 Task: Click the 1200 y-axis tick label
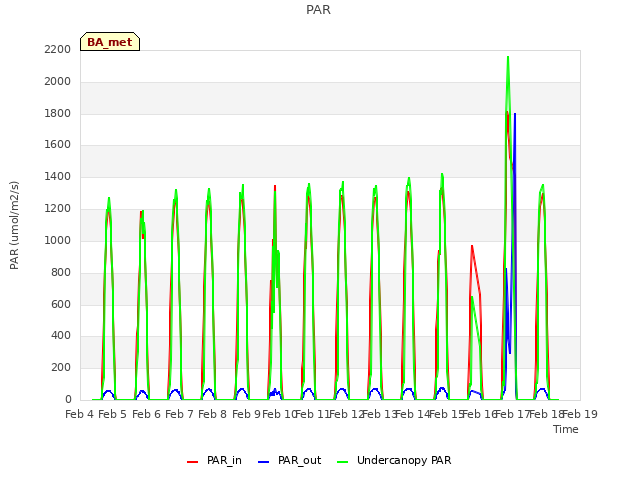58,208
